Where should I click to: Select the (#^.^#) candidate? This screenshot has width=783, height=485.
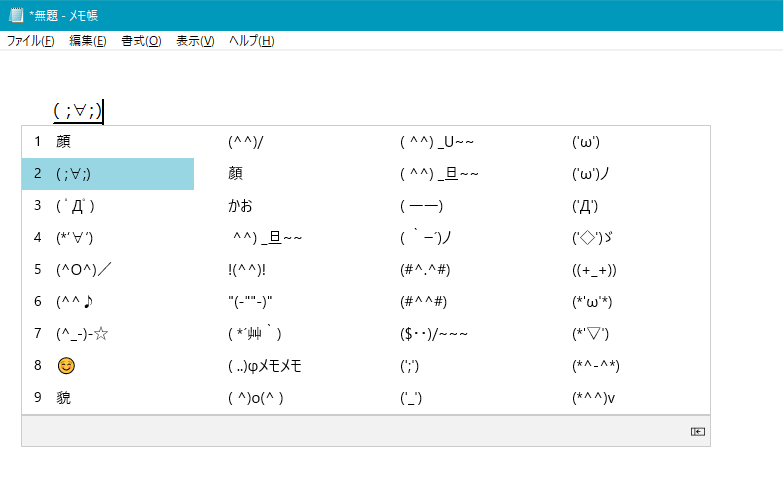point(425,270)
